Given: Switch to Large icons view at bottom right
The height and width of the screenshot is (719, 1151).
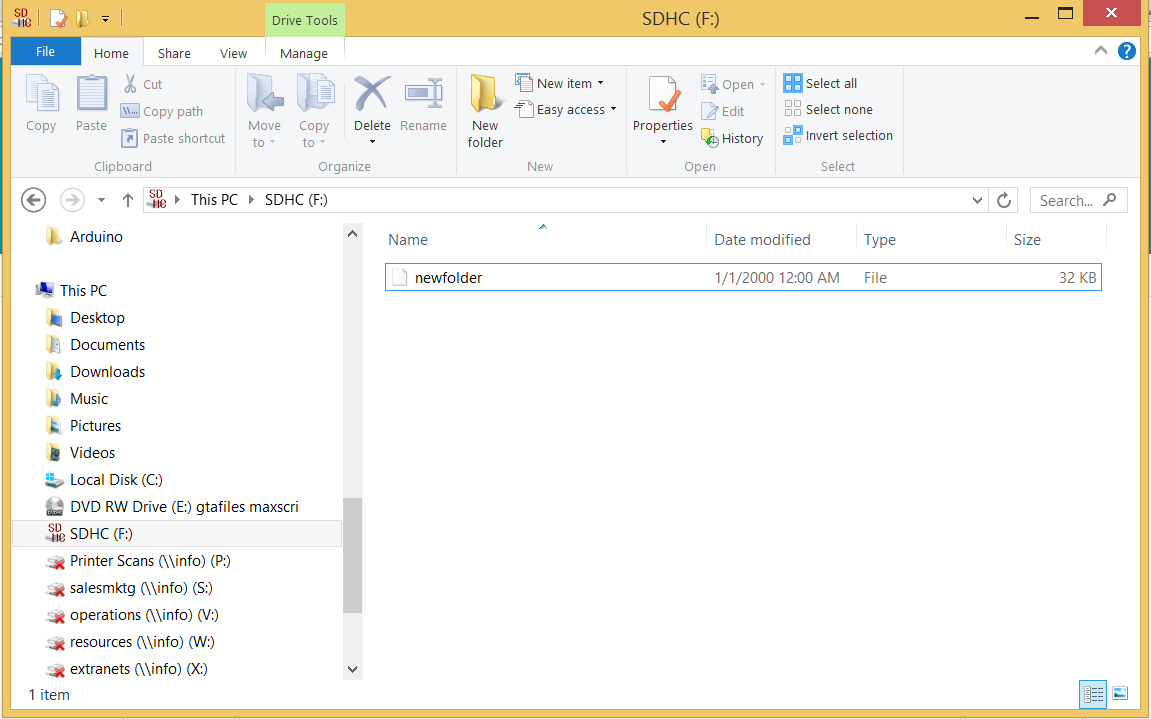Looking at the screenshot, I should 1121,694.
